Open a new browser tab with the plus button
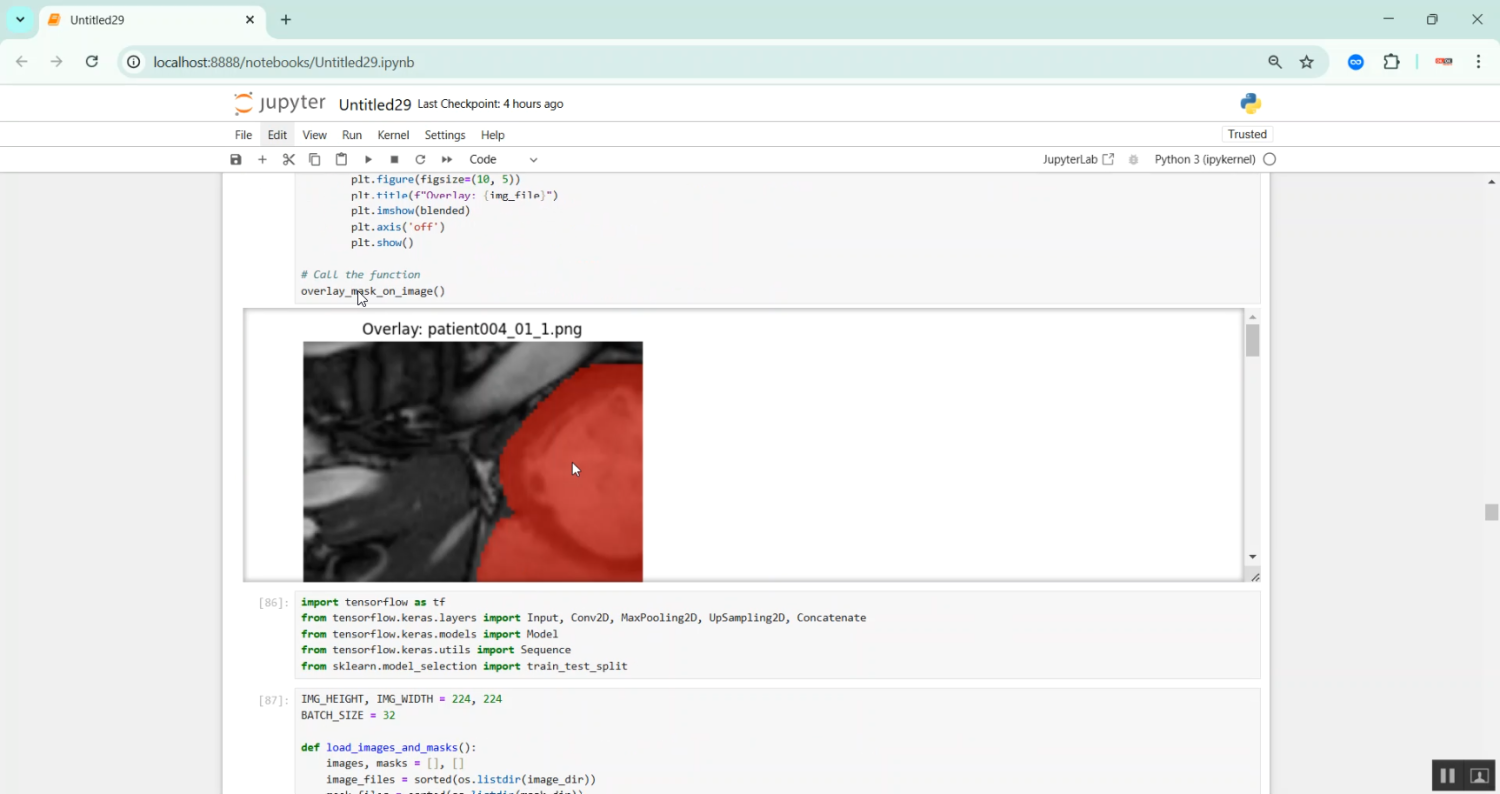The width and height of the screenshot is (1500, 794). (x=286, y=20)
